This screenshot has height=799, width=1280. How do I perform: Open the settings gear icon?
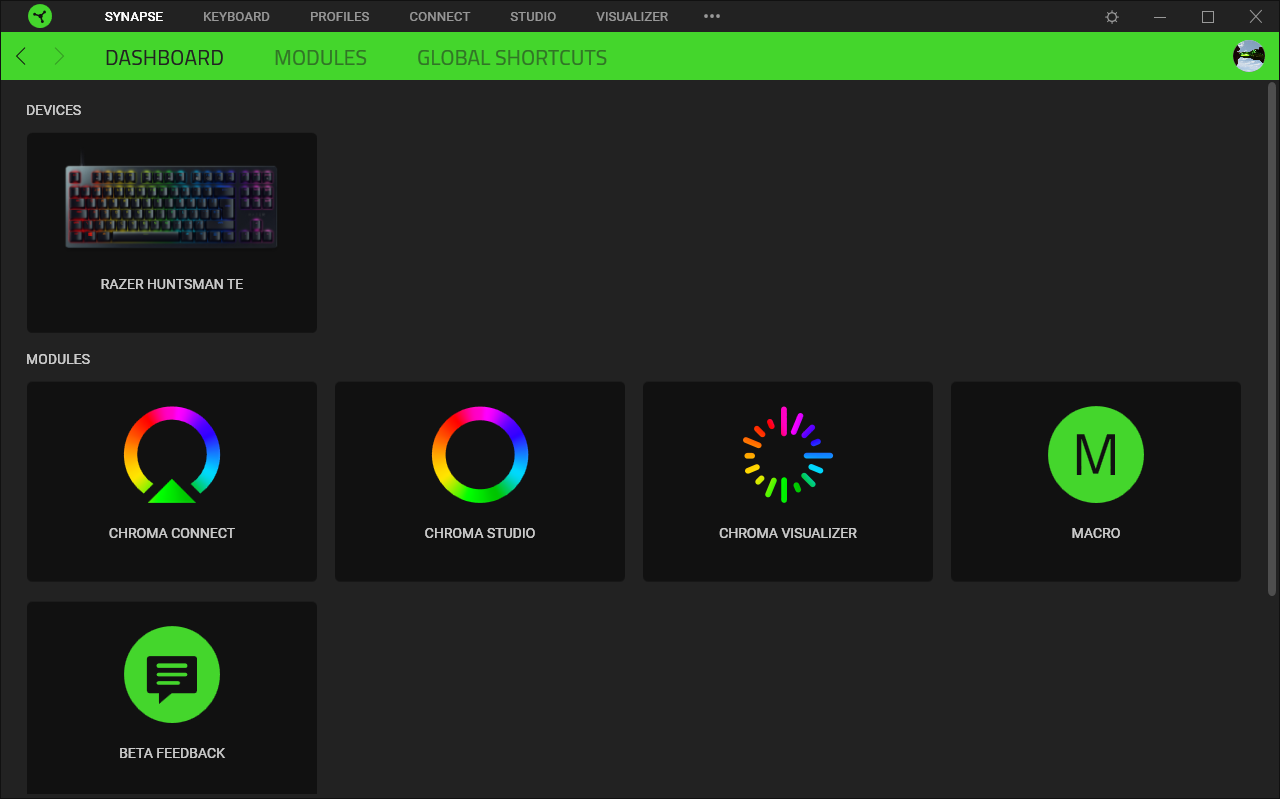point(1112,17)
